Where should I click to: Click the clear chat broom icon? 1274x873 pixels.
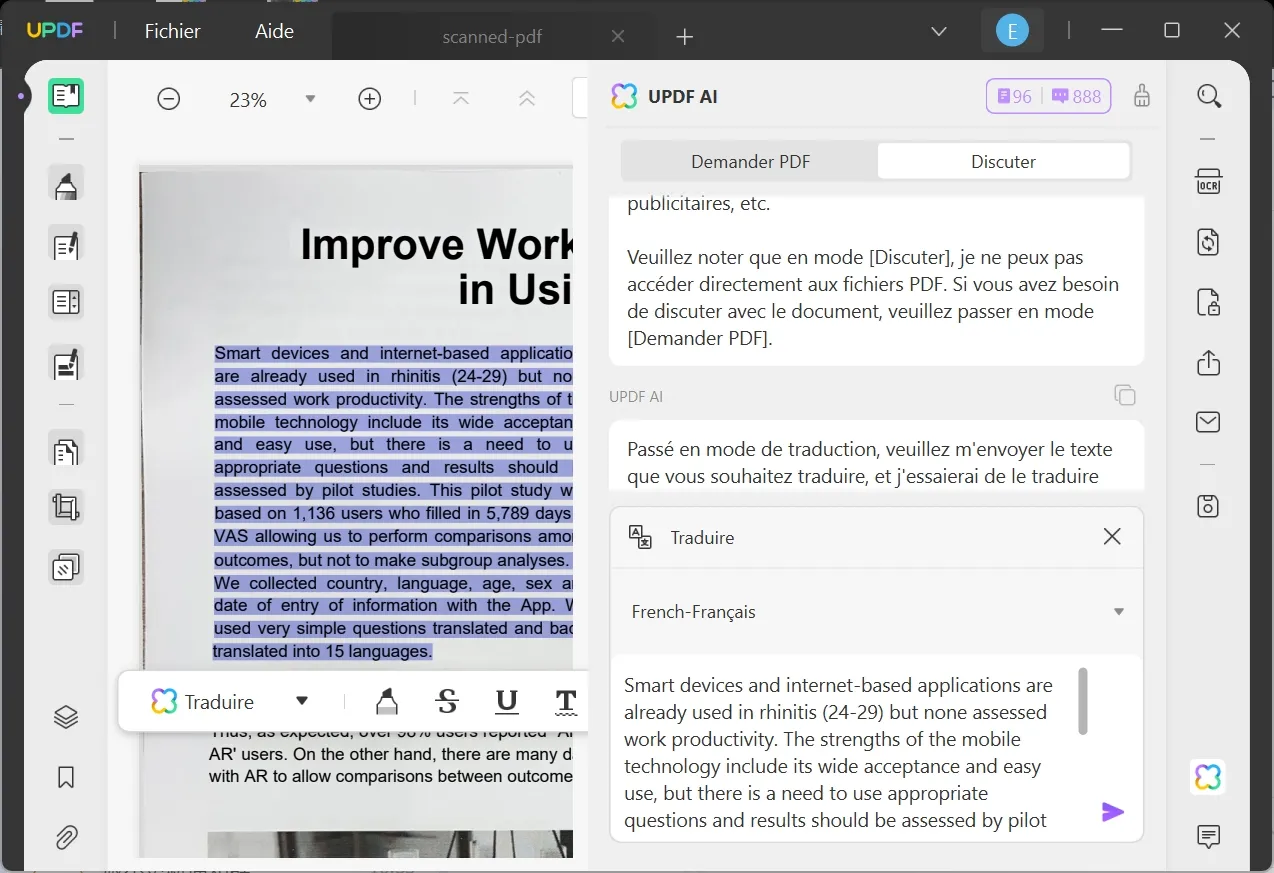[1142, 96]
